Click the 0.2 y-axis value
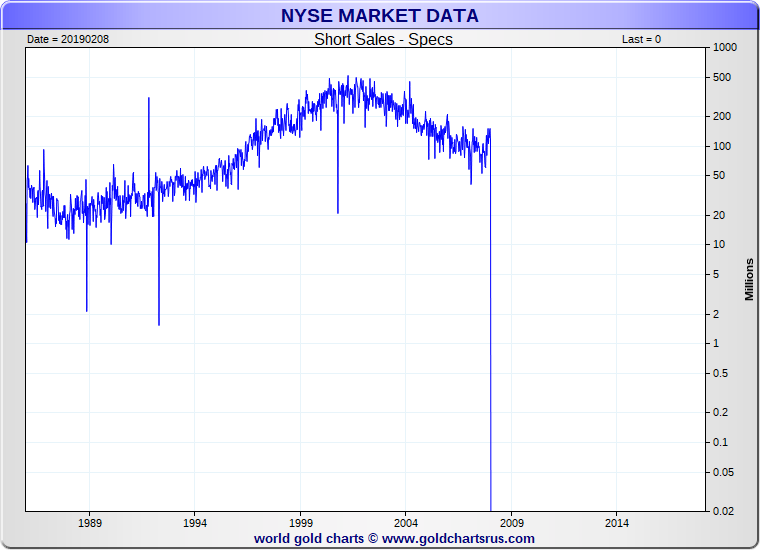Viewport: 760px width, 550px height. (x=720, y=412)
